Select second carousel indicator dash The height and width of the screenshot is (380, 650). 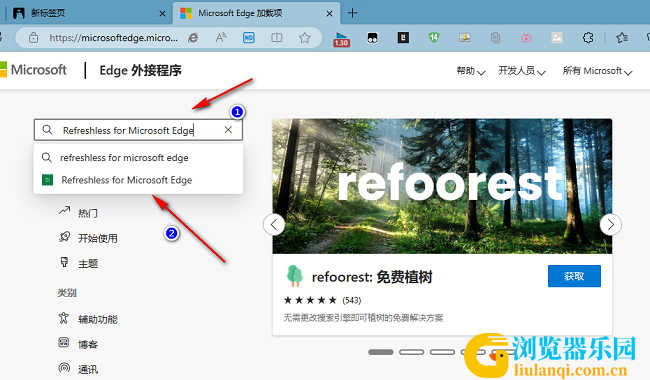pyautogui.click(x=411, y=352)
